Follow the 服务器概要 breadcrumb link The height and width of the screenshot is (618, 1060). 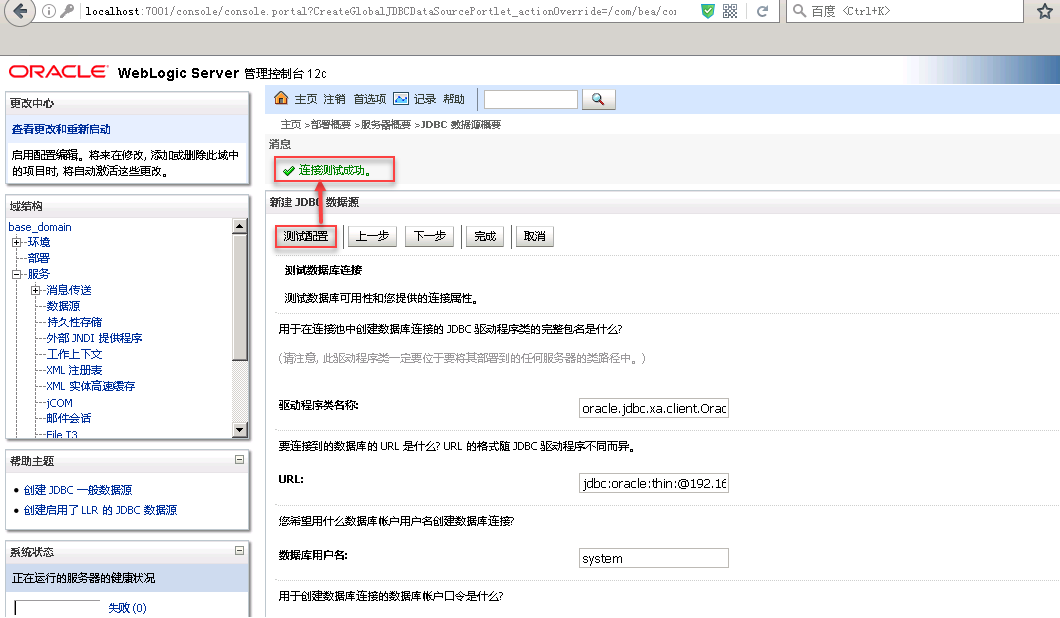coord(385,124)
